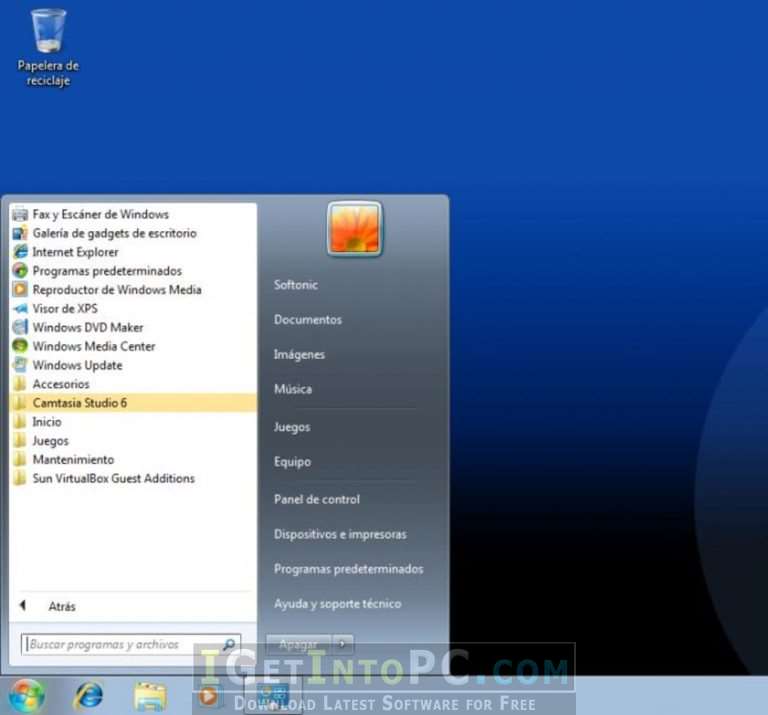Screen dimensions: 768x715
Task: Click the Reproductor de Windows Media icon
Action: (x=20, y=290)
